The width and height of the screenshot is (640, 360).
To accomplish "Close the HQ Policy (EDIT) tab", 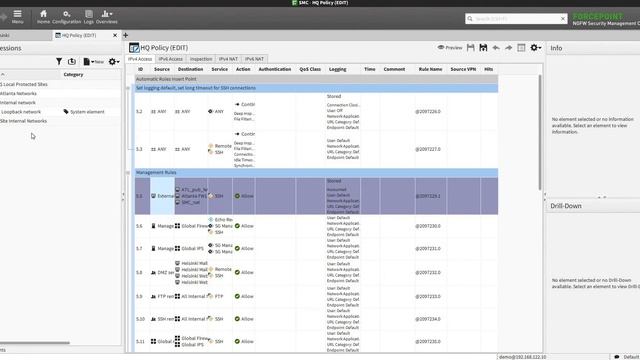I will [115, 36].
